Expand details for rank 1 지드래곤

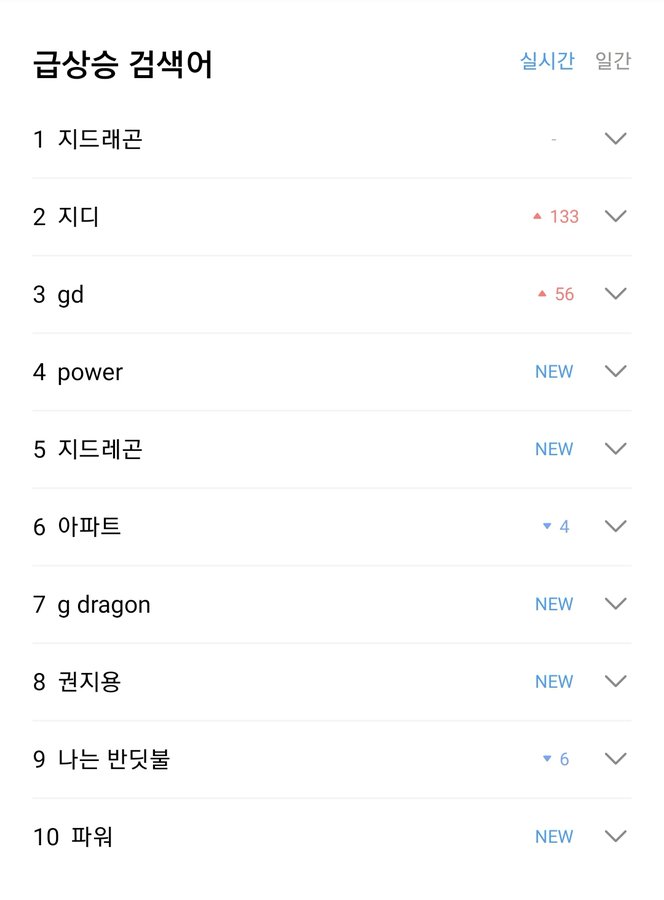pyautogui.click(x=615, y=139)
